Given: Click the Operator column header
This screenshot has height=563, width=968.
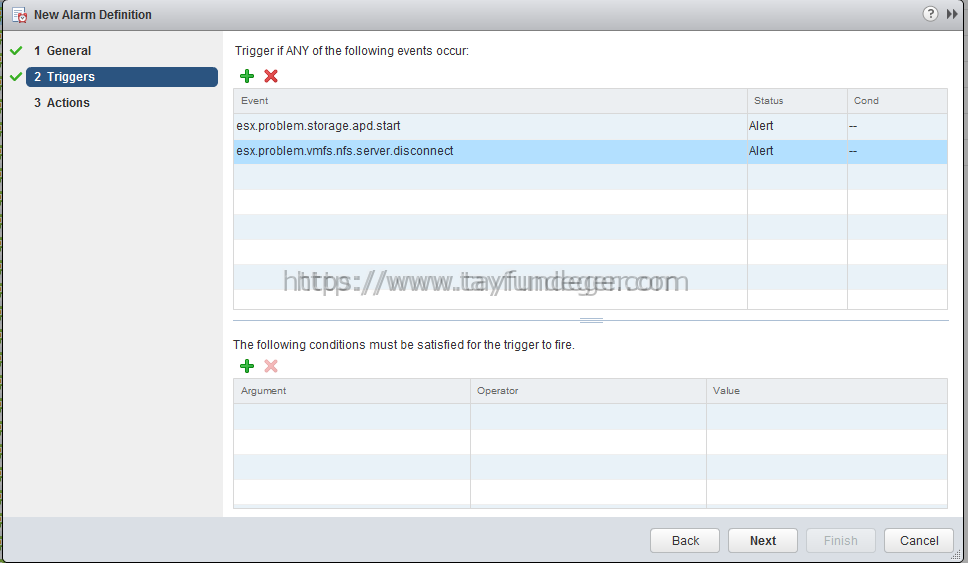Looking at the screenshot, I should pos(588,391).
